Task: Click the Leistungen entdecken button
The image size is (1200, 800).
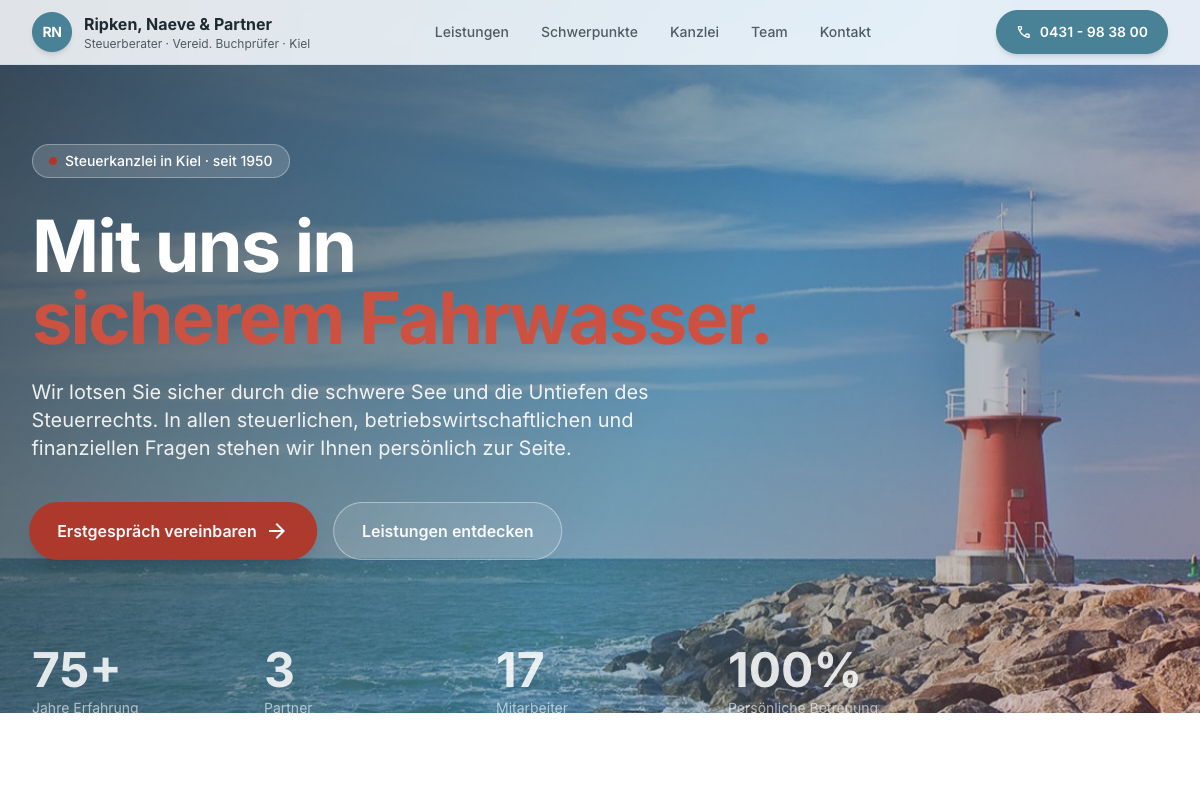Action: (x=447, y=531)
